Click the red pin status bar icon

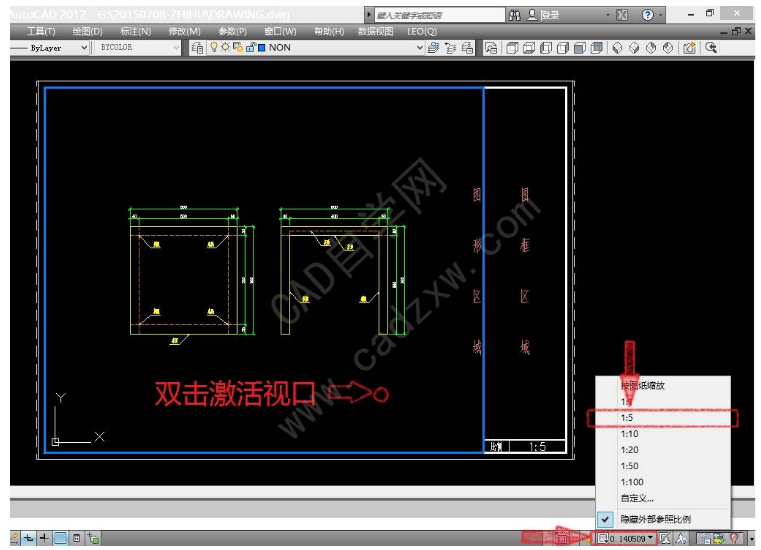(x=734, y=538)
